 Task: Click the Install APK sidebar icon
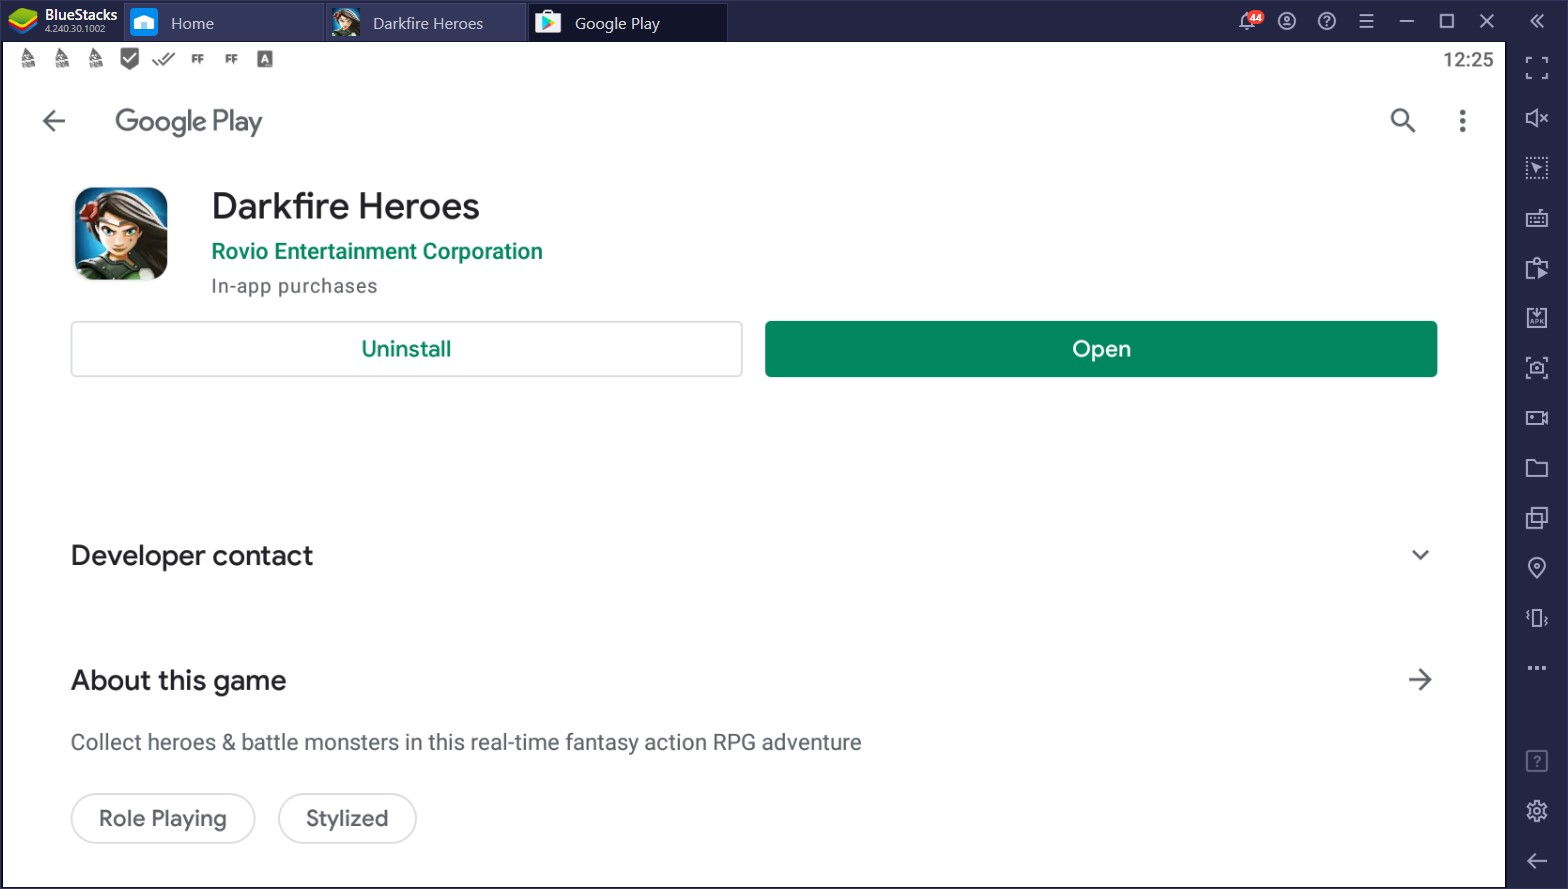[x=1537, y=318]
